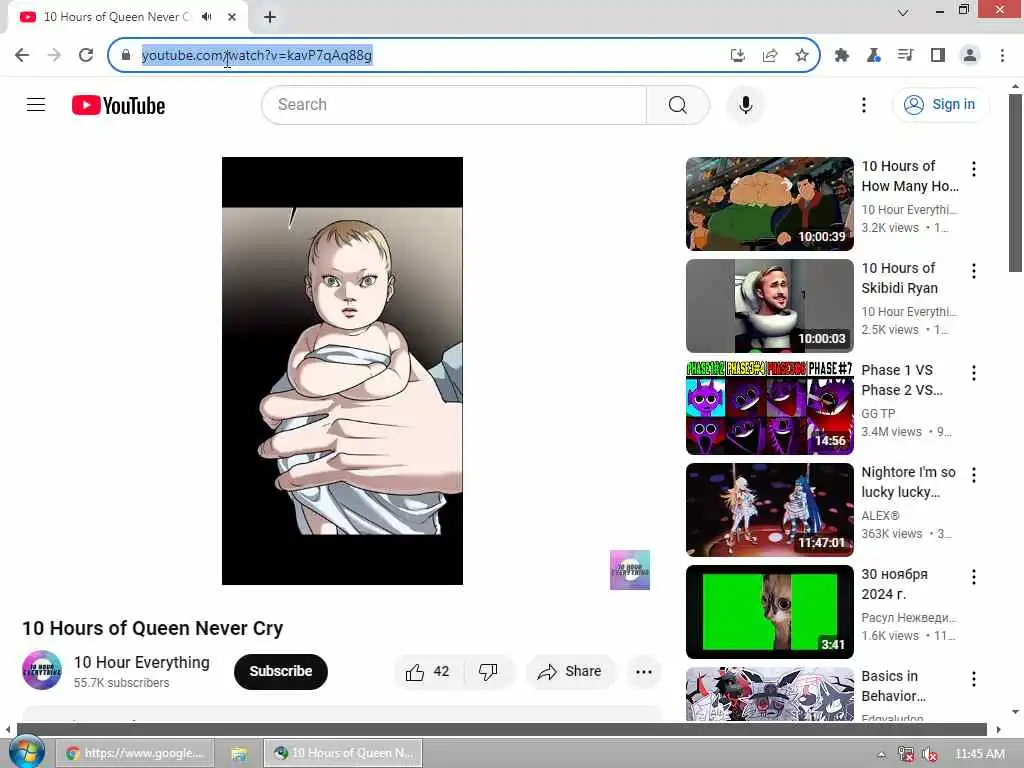The image size is (1024, 768).
Task: Start voice search with microphone
Action: (745, 104)
